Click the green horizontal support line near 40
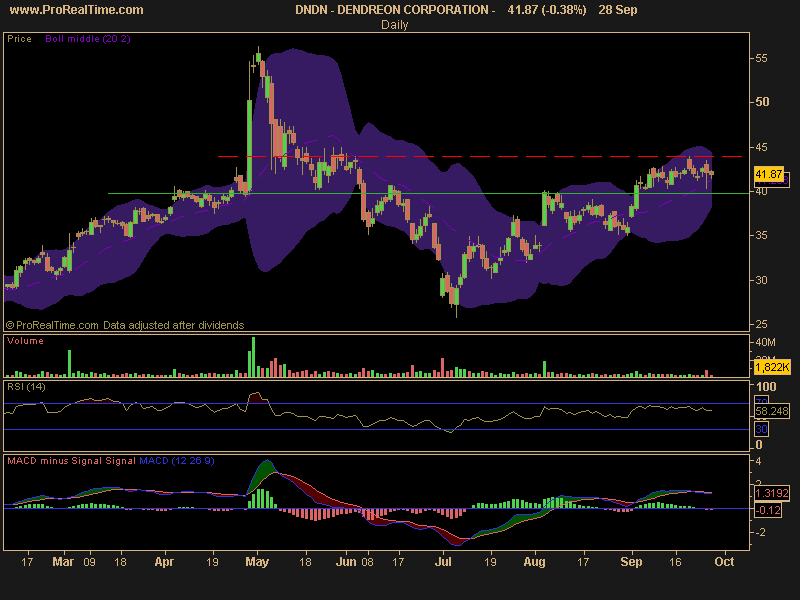 click(429, 193)
